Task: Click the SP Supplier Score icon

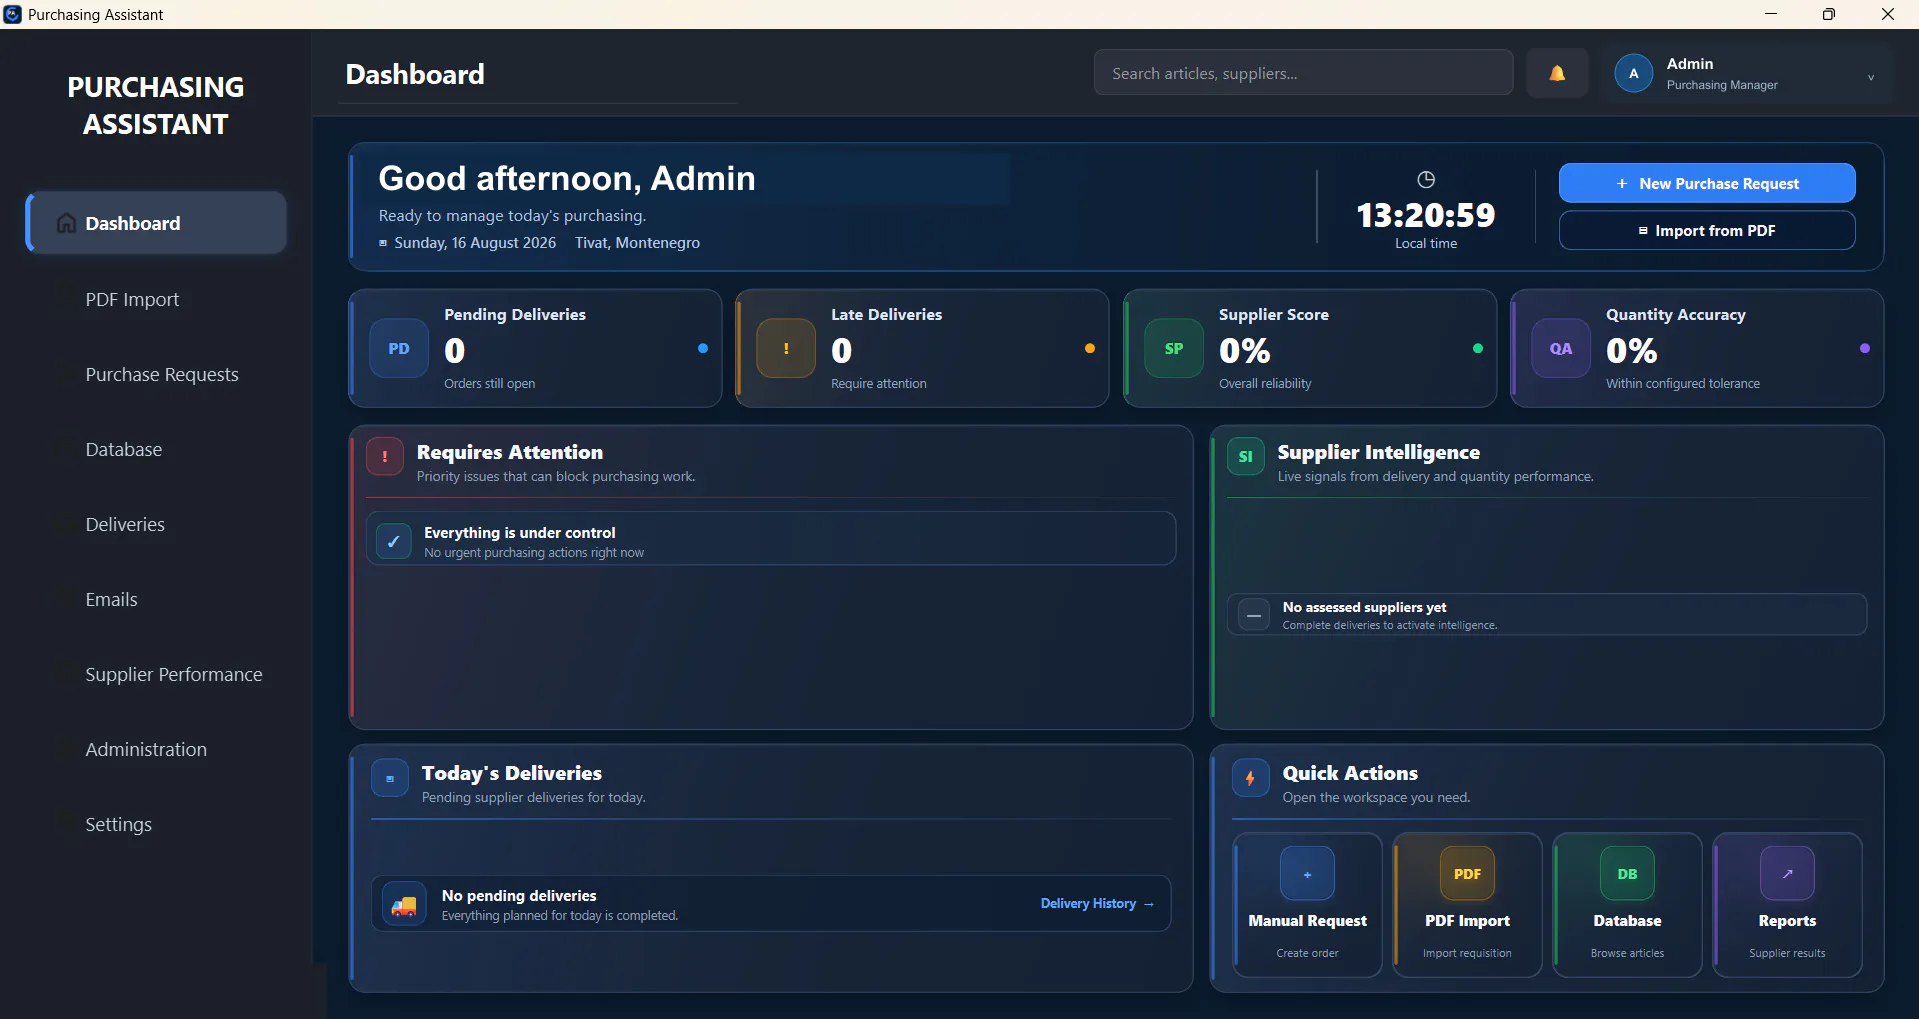Action: click(x=1174, y=348)
